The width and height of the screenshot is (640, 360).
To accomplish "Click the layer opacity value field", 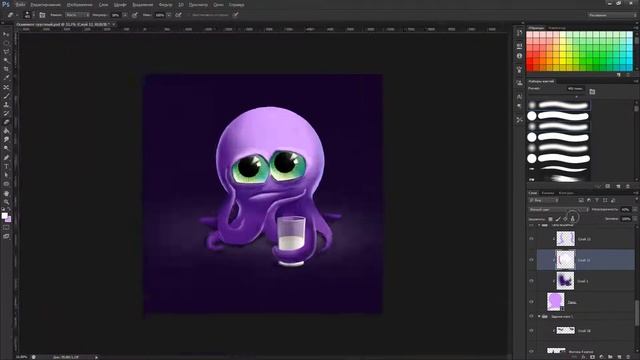I will click(625, 209).
